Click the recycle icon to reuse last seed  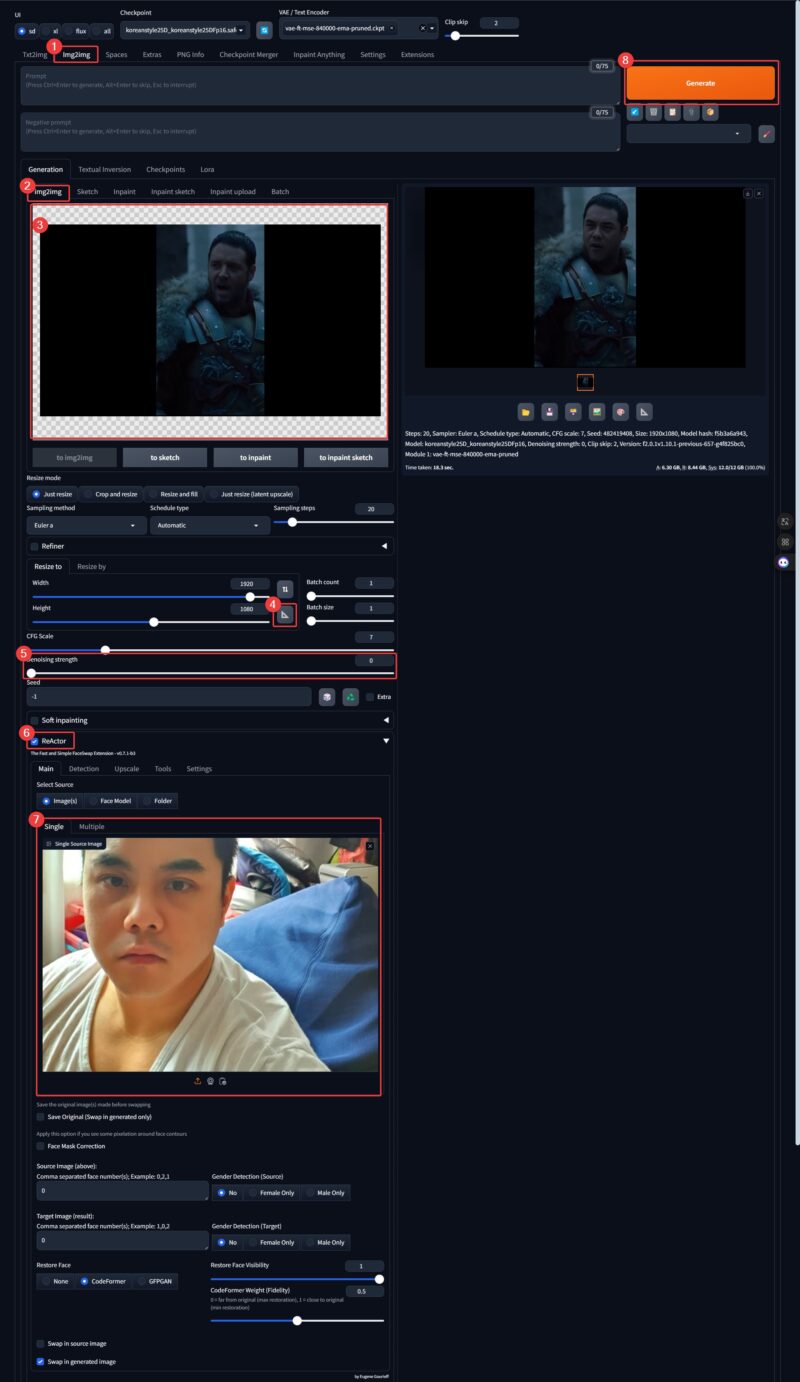(351, 697)
